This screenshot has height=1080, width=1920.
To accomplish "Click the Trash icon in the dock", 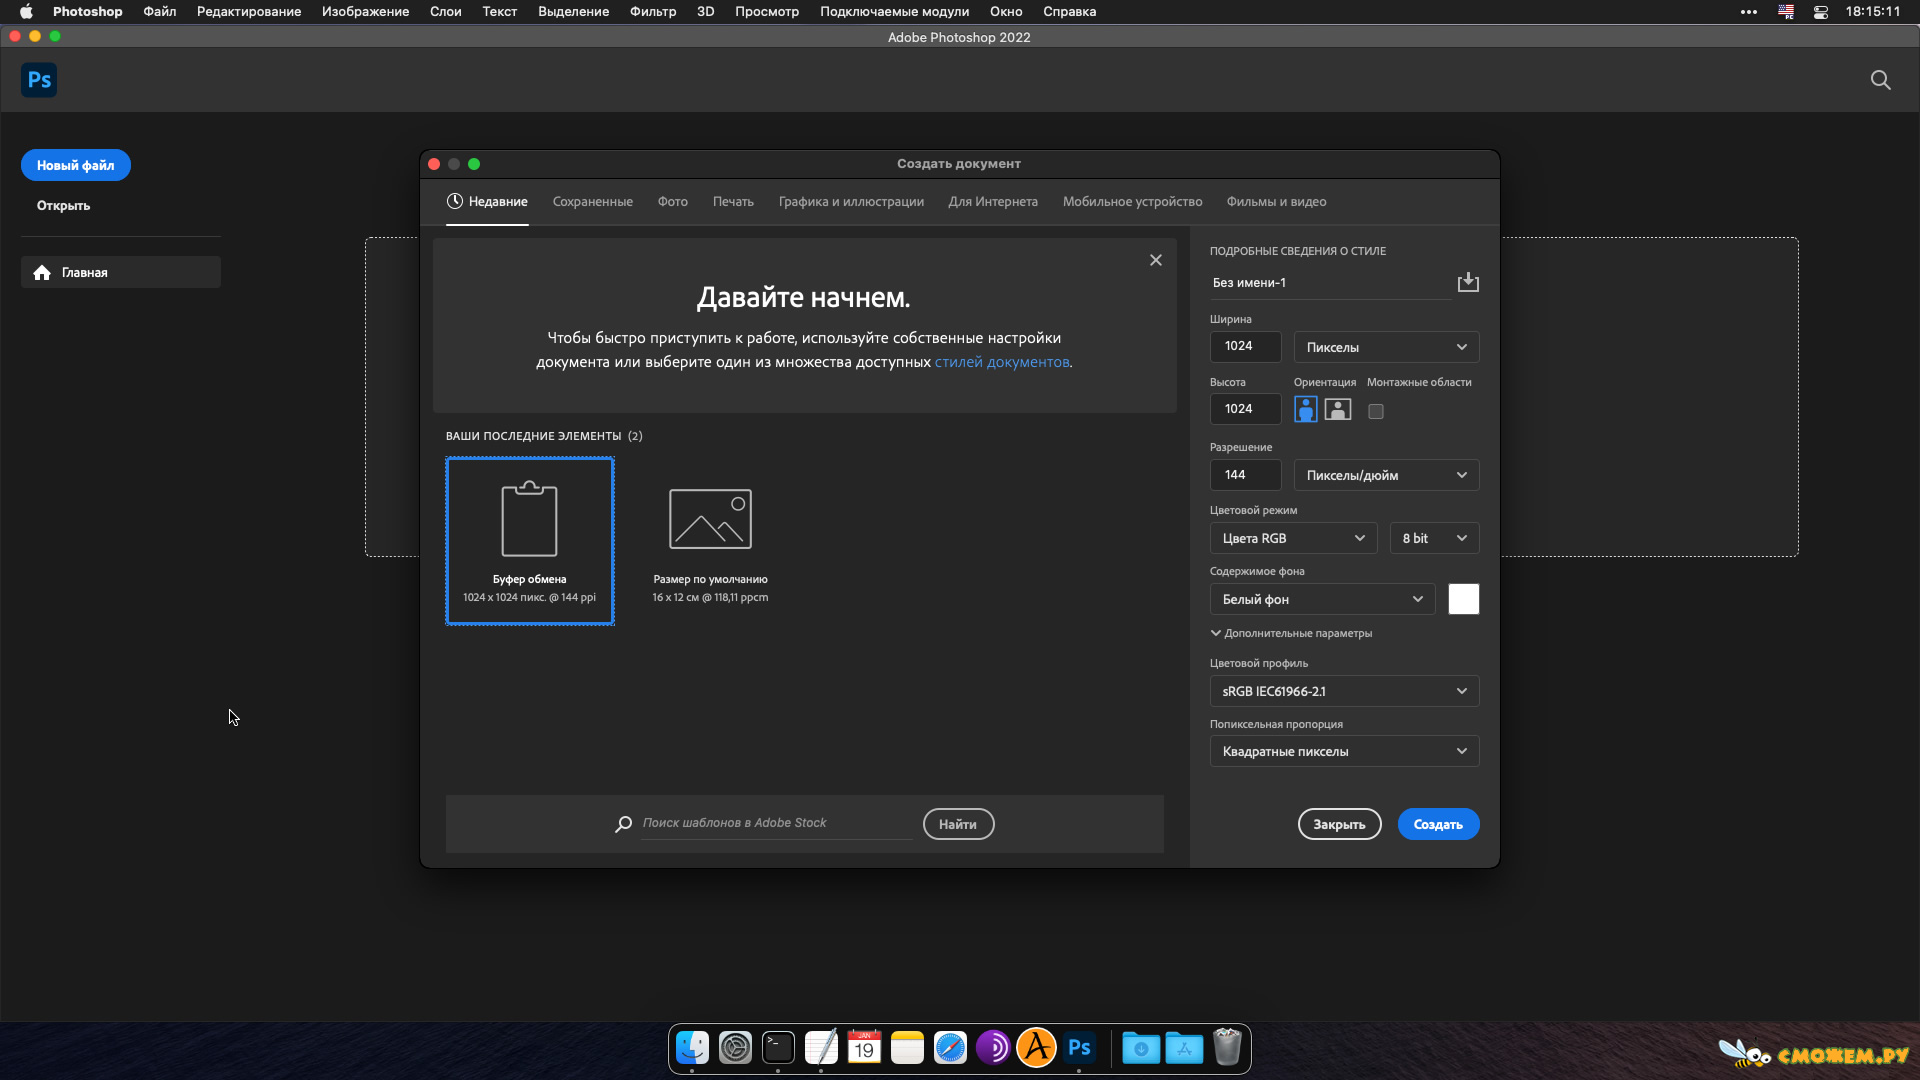I will tap(1227, 1047).
